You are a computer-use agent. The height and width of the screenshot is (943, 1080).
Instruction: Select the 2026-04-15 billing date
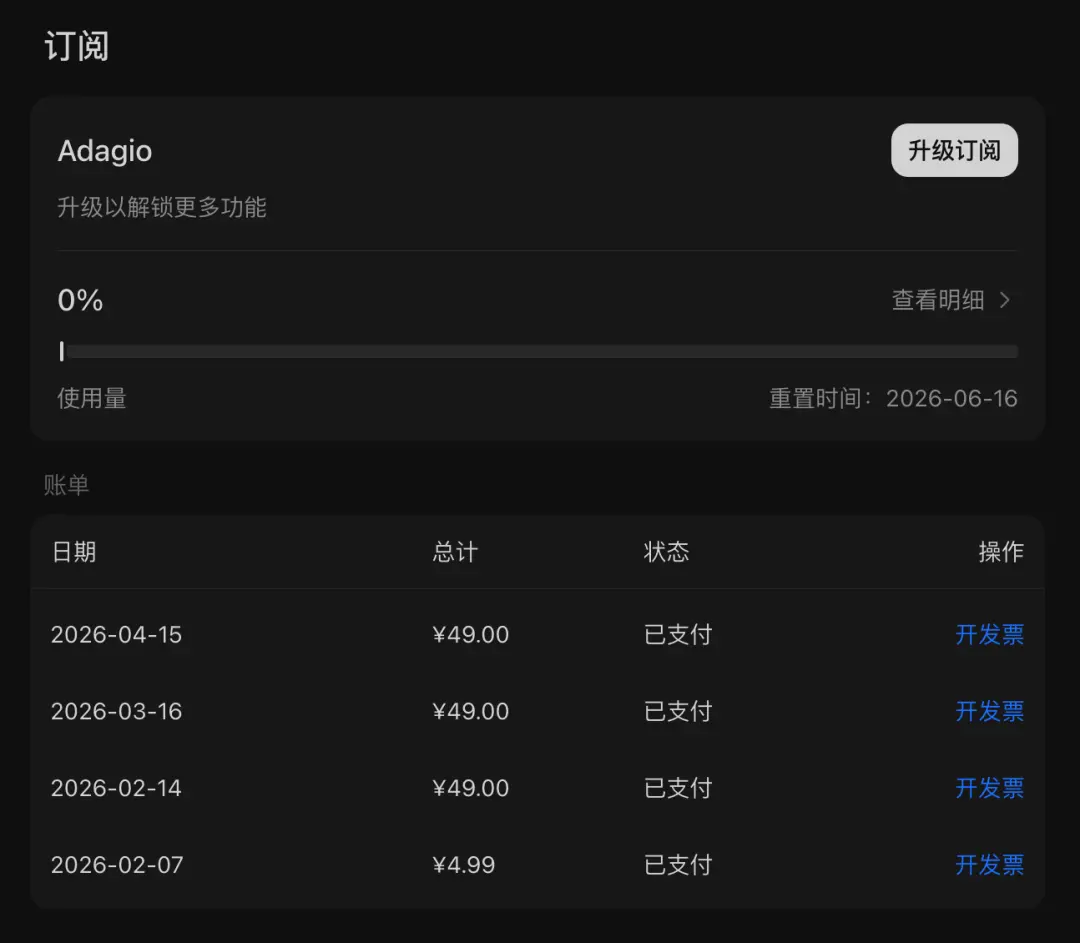[x=116, y=634]
